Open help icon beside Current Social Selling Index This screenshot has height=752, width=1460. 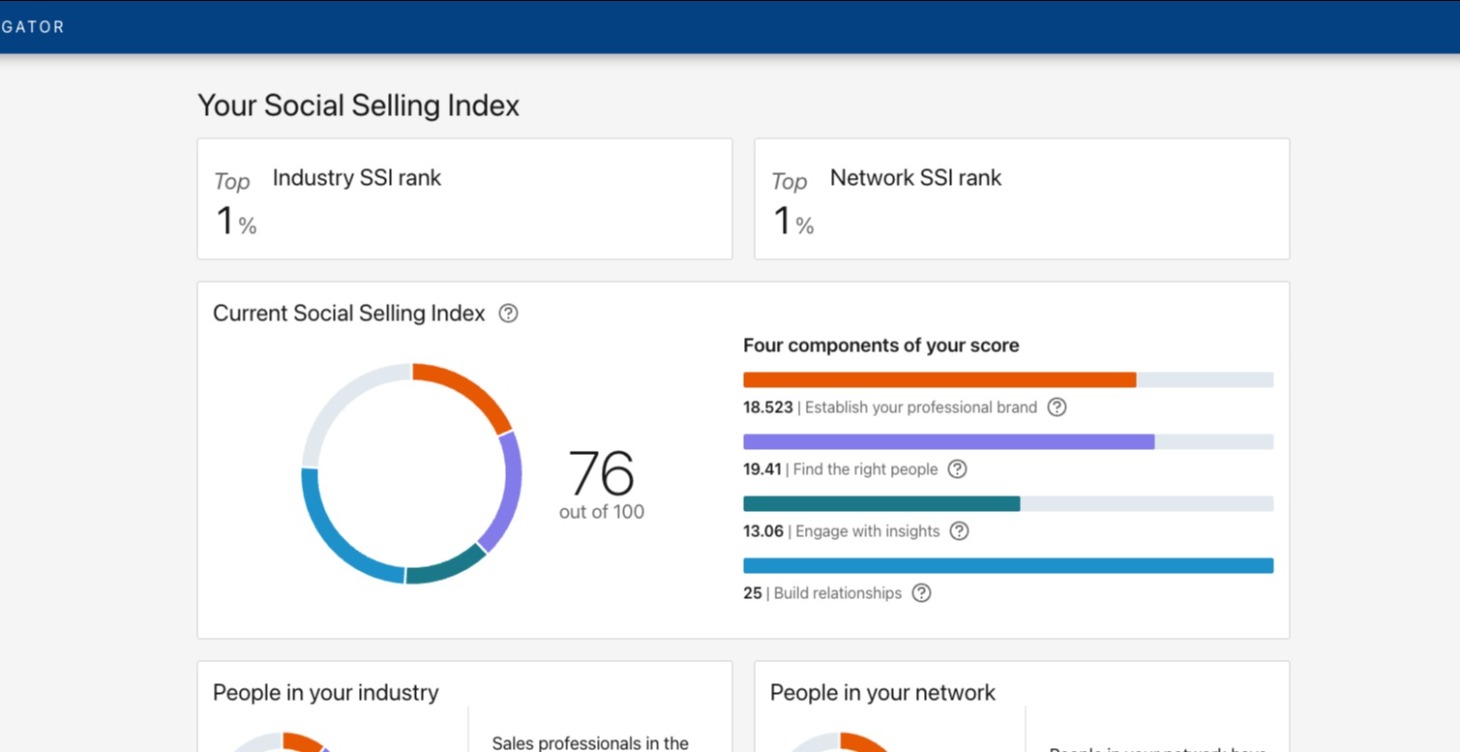click(x=508, y=313)
